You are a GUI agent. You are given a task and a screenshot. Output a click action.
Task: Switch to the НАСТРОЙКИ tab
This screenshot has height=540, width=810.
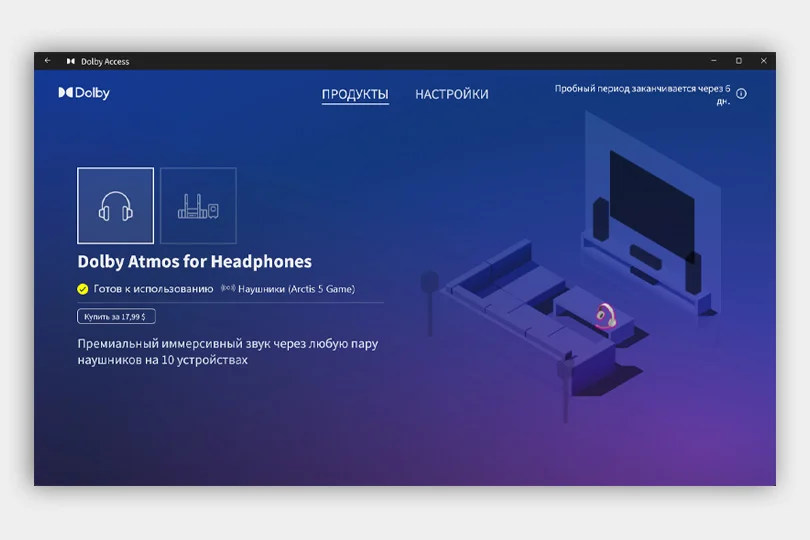pos(451,94)
